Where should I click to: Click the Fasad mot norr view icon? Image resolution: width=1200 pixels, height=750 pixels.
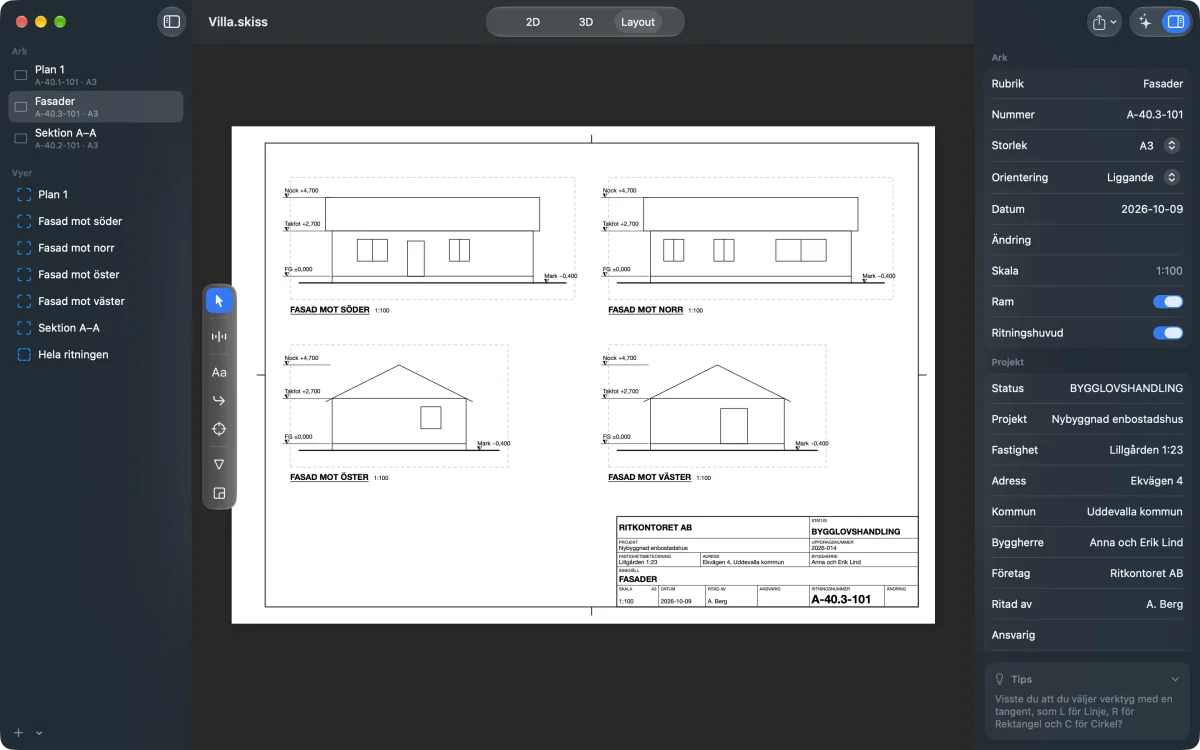(x=24, y=248)
